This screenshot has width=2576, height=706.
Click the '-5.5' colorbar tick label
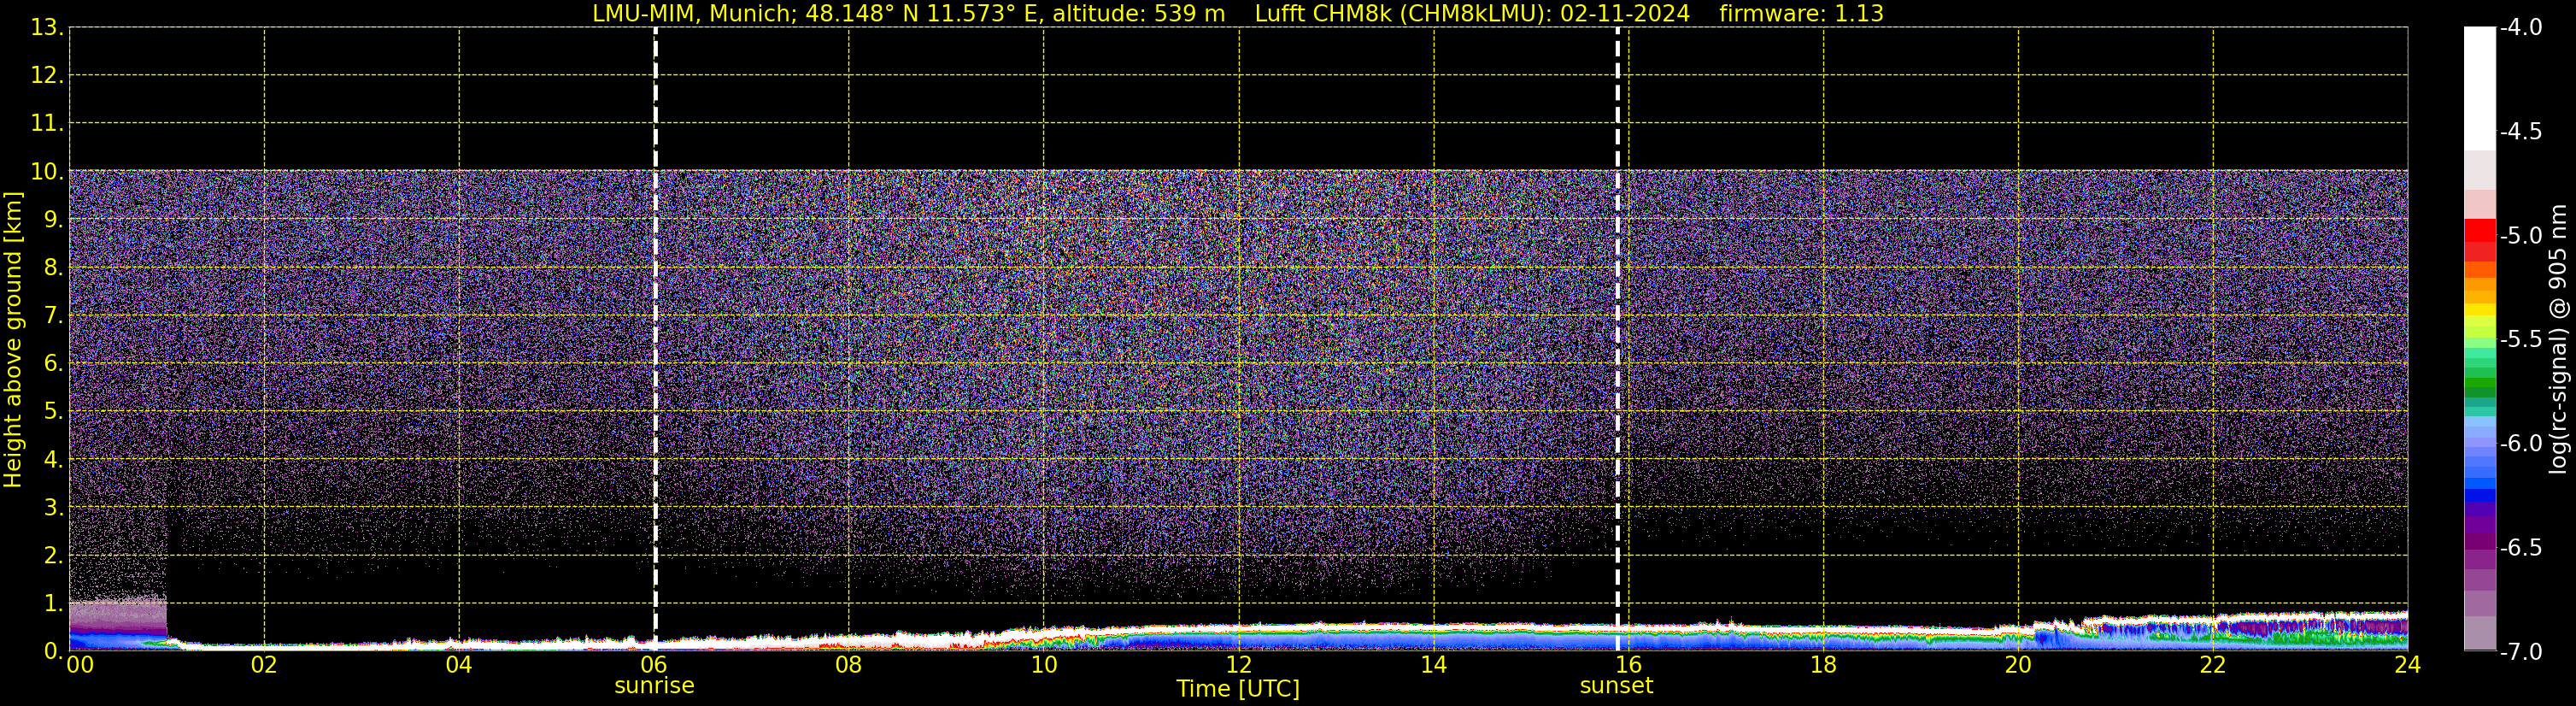[2521, 340]
